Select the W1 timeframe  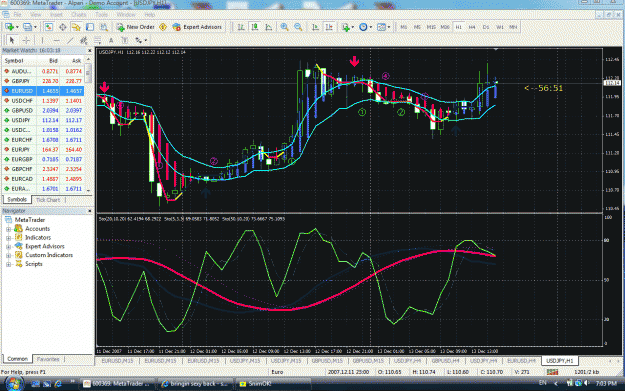pos(499,27)
